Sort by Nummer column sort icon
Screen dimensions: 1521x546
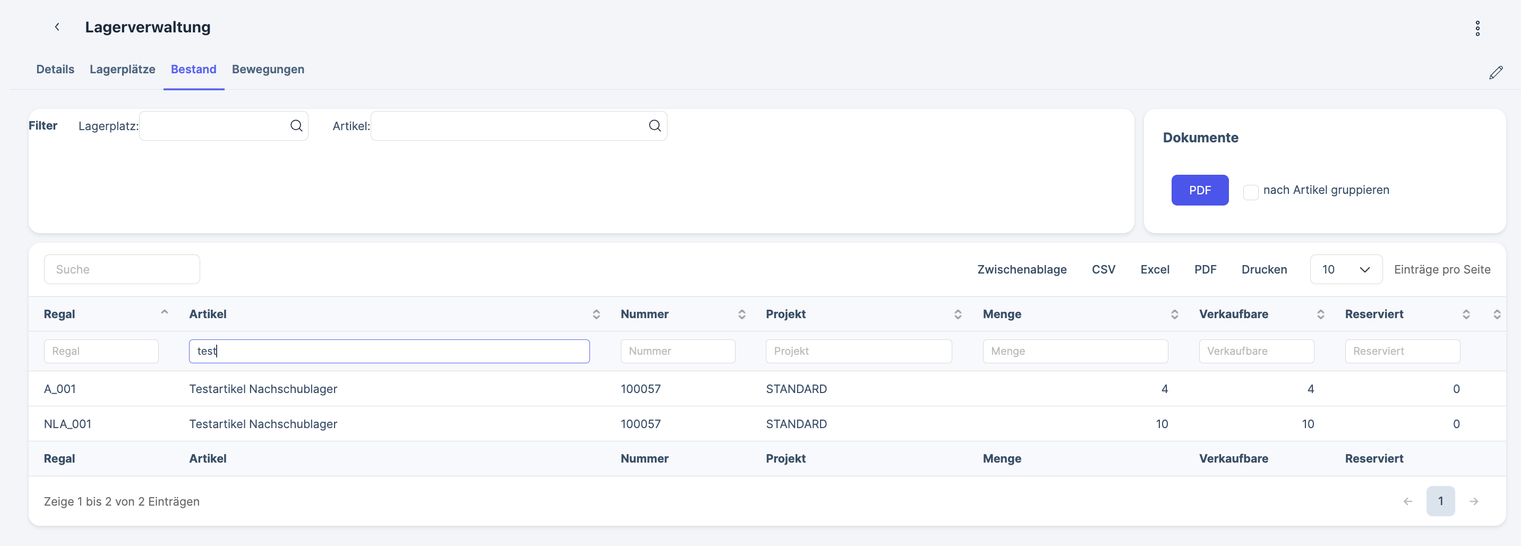pyautogui.click(x=741, y=314)
